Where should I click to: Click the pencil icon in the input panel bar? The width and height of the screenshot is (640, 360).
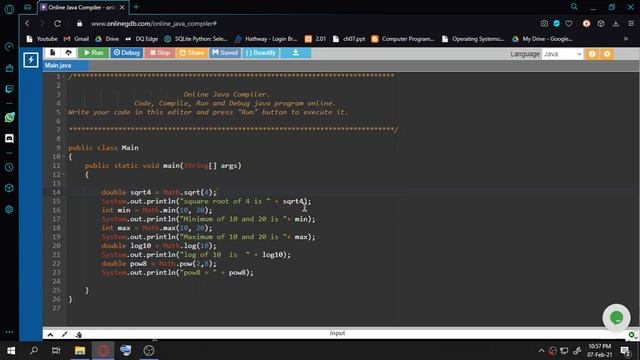64,335
